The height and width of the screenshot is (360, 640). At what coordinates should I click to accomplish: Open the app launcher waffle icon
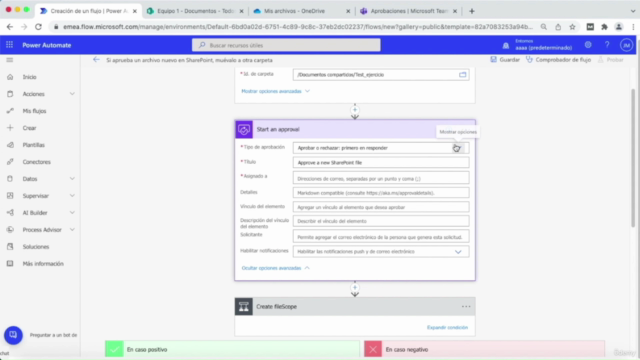point(9,45)
